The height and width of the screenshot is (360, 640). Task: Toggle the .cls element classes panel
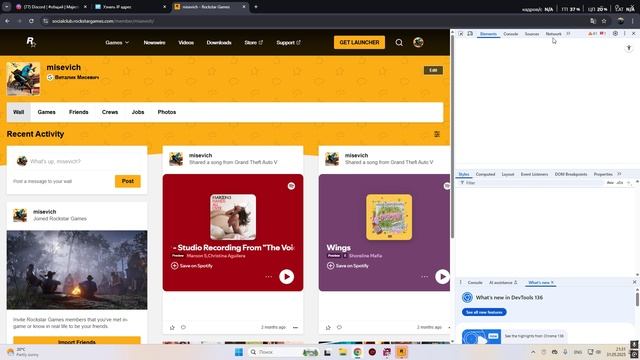(620, 183)
